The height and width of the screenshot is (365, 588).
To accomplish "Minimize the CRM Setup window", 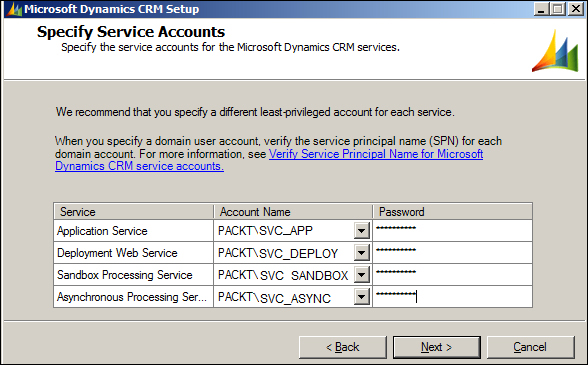I will (x=541, y=9).
